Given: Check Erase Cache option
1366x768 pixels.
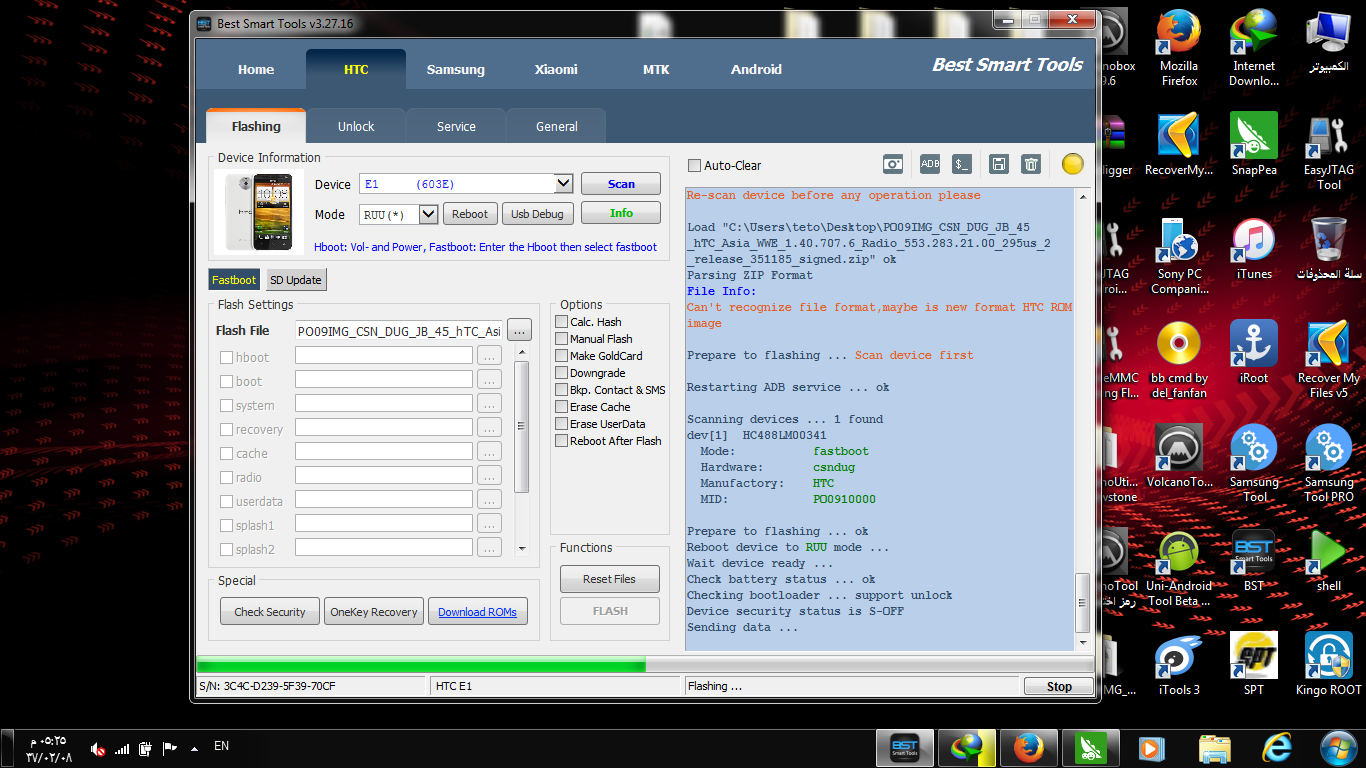Looking at the screenshot, I should 562,407.
